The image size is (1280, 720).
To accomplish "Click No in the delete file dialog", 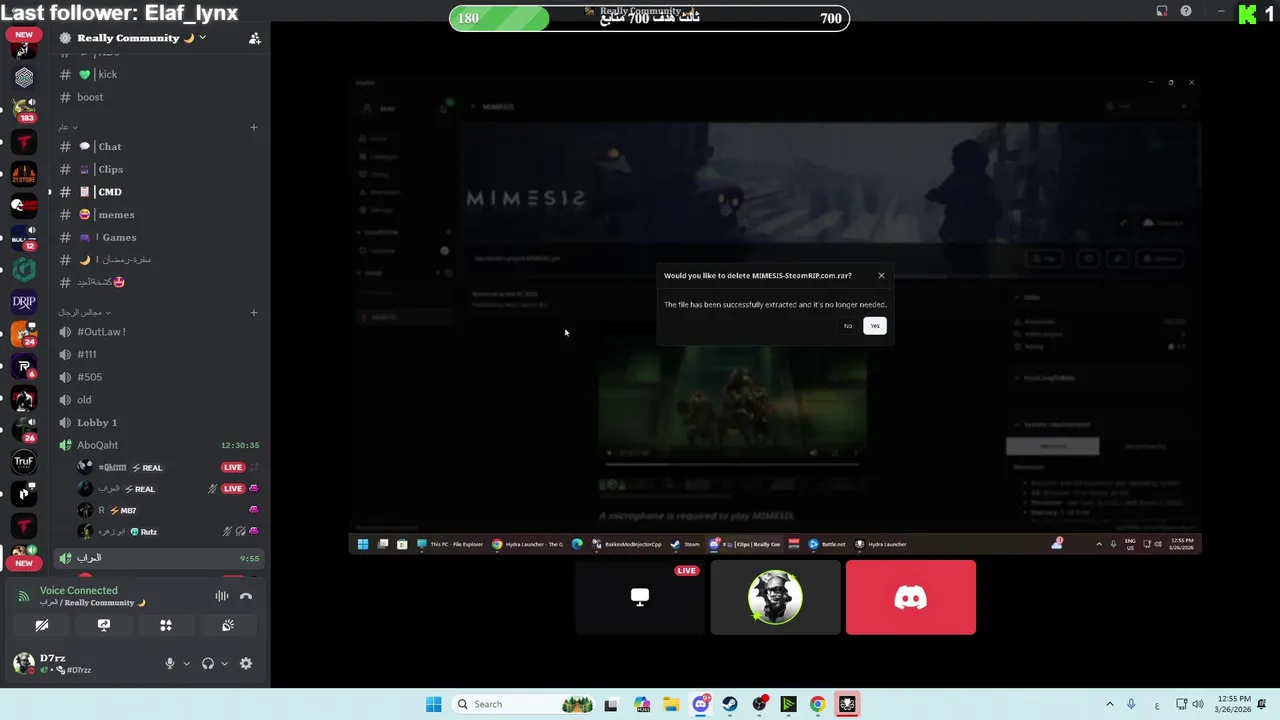I will tap(848, 326).
